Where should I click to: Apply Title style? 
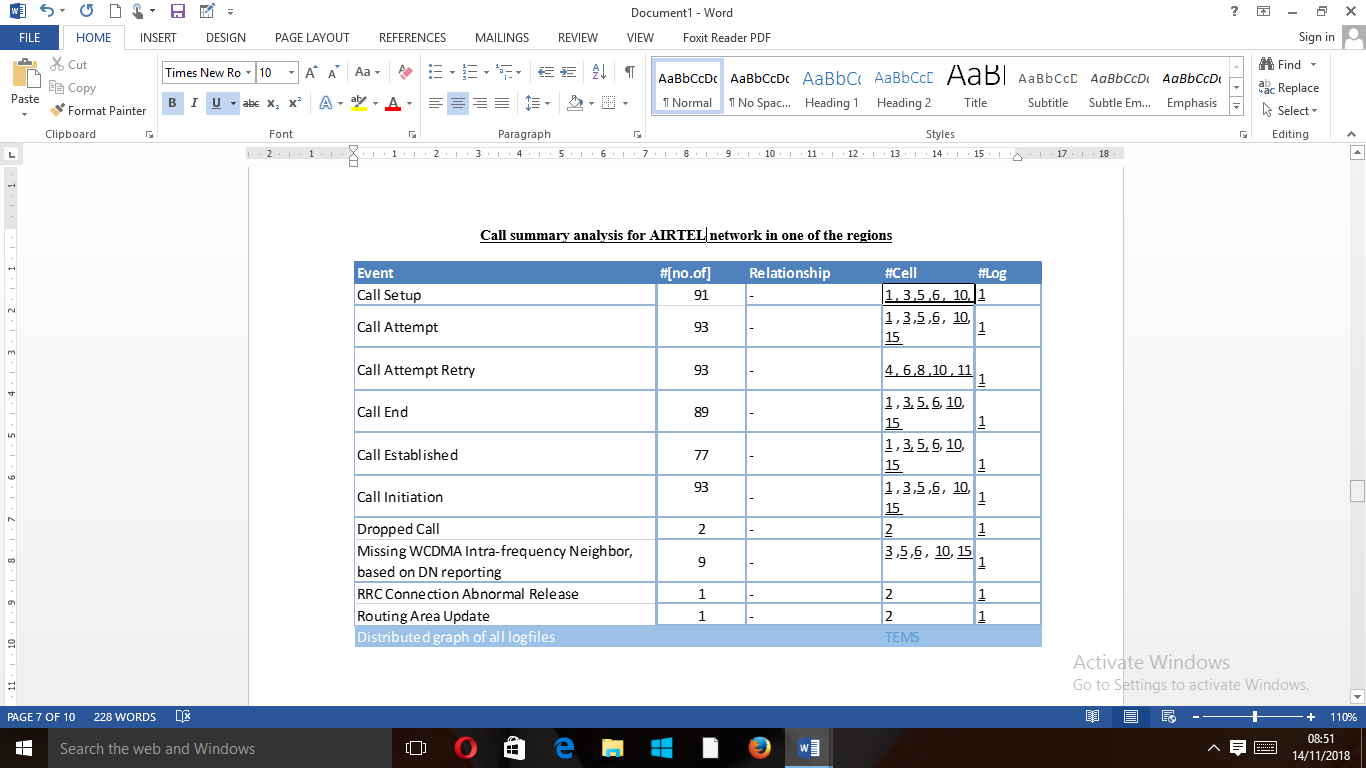coord(976,88)
